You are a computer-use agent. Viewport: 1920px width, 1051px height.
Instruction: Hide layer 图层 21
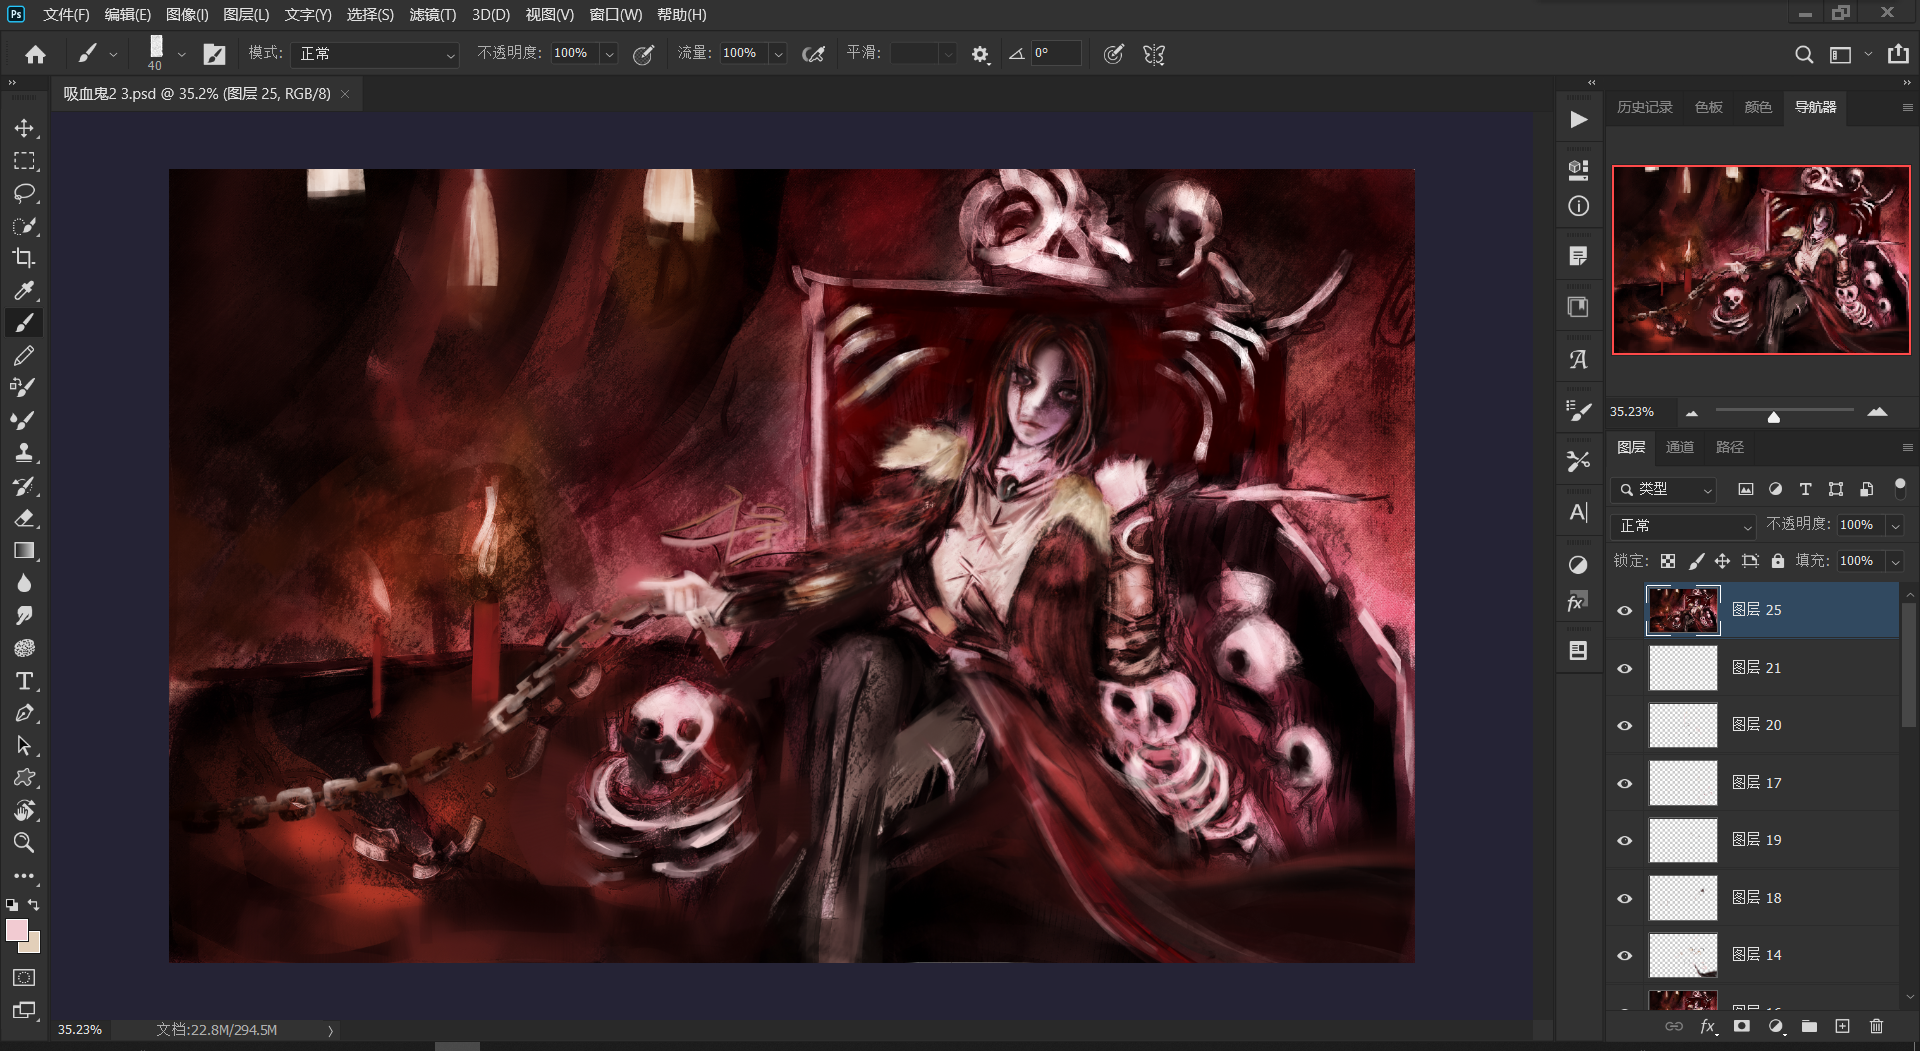tap(1625, 668)
